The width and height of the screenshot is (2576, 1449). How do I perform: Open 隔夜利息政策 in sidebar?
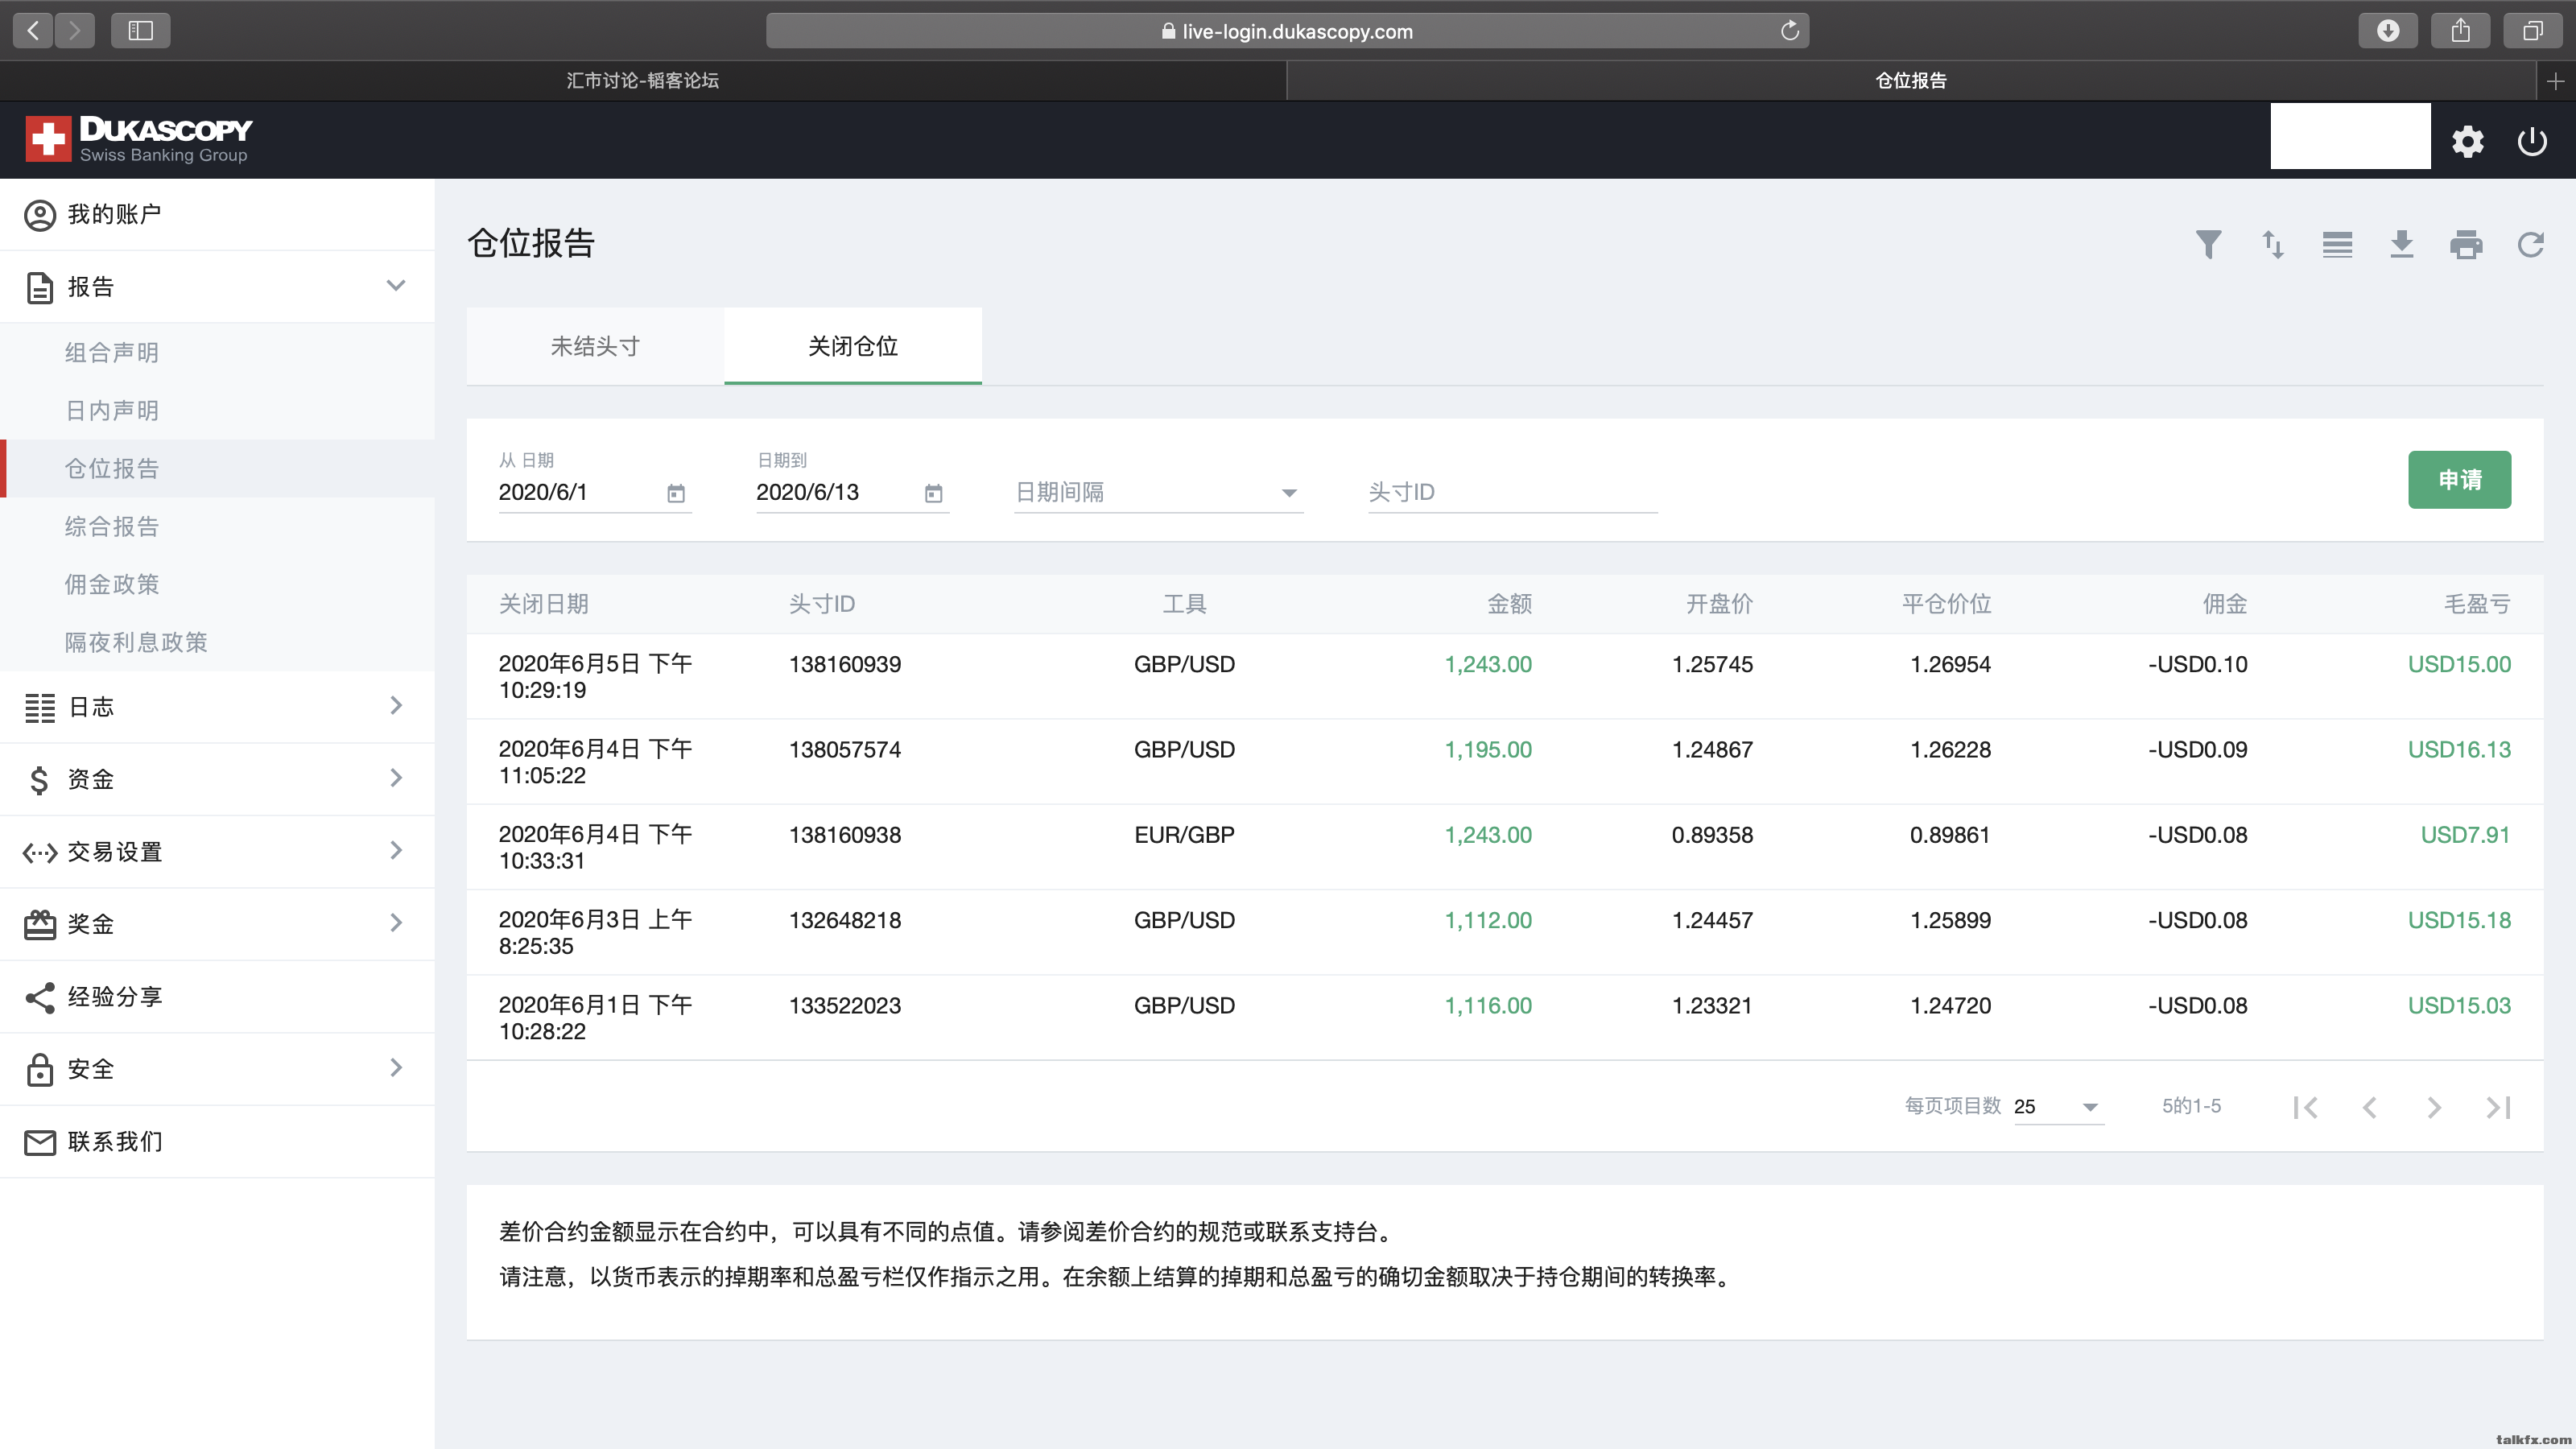217,642
